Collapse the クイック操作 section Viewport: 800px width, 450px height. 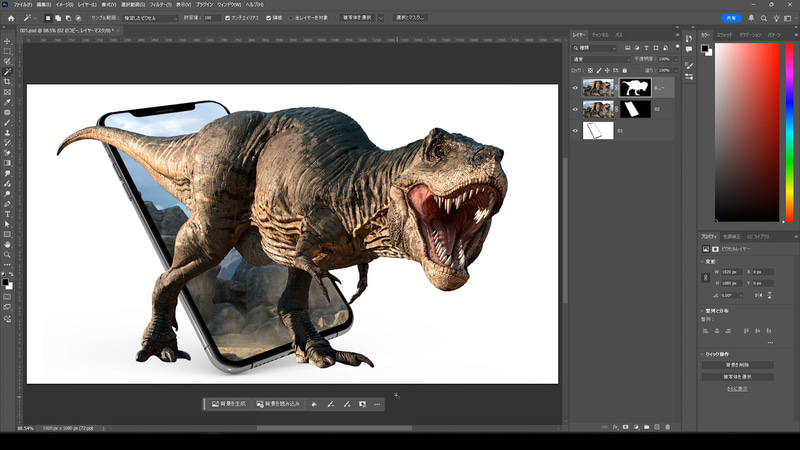tap(703, 354)
